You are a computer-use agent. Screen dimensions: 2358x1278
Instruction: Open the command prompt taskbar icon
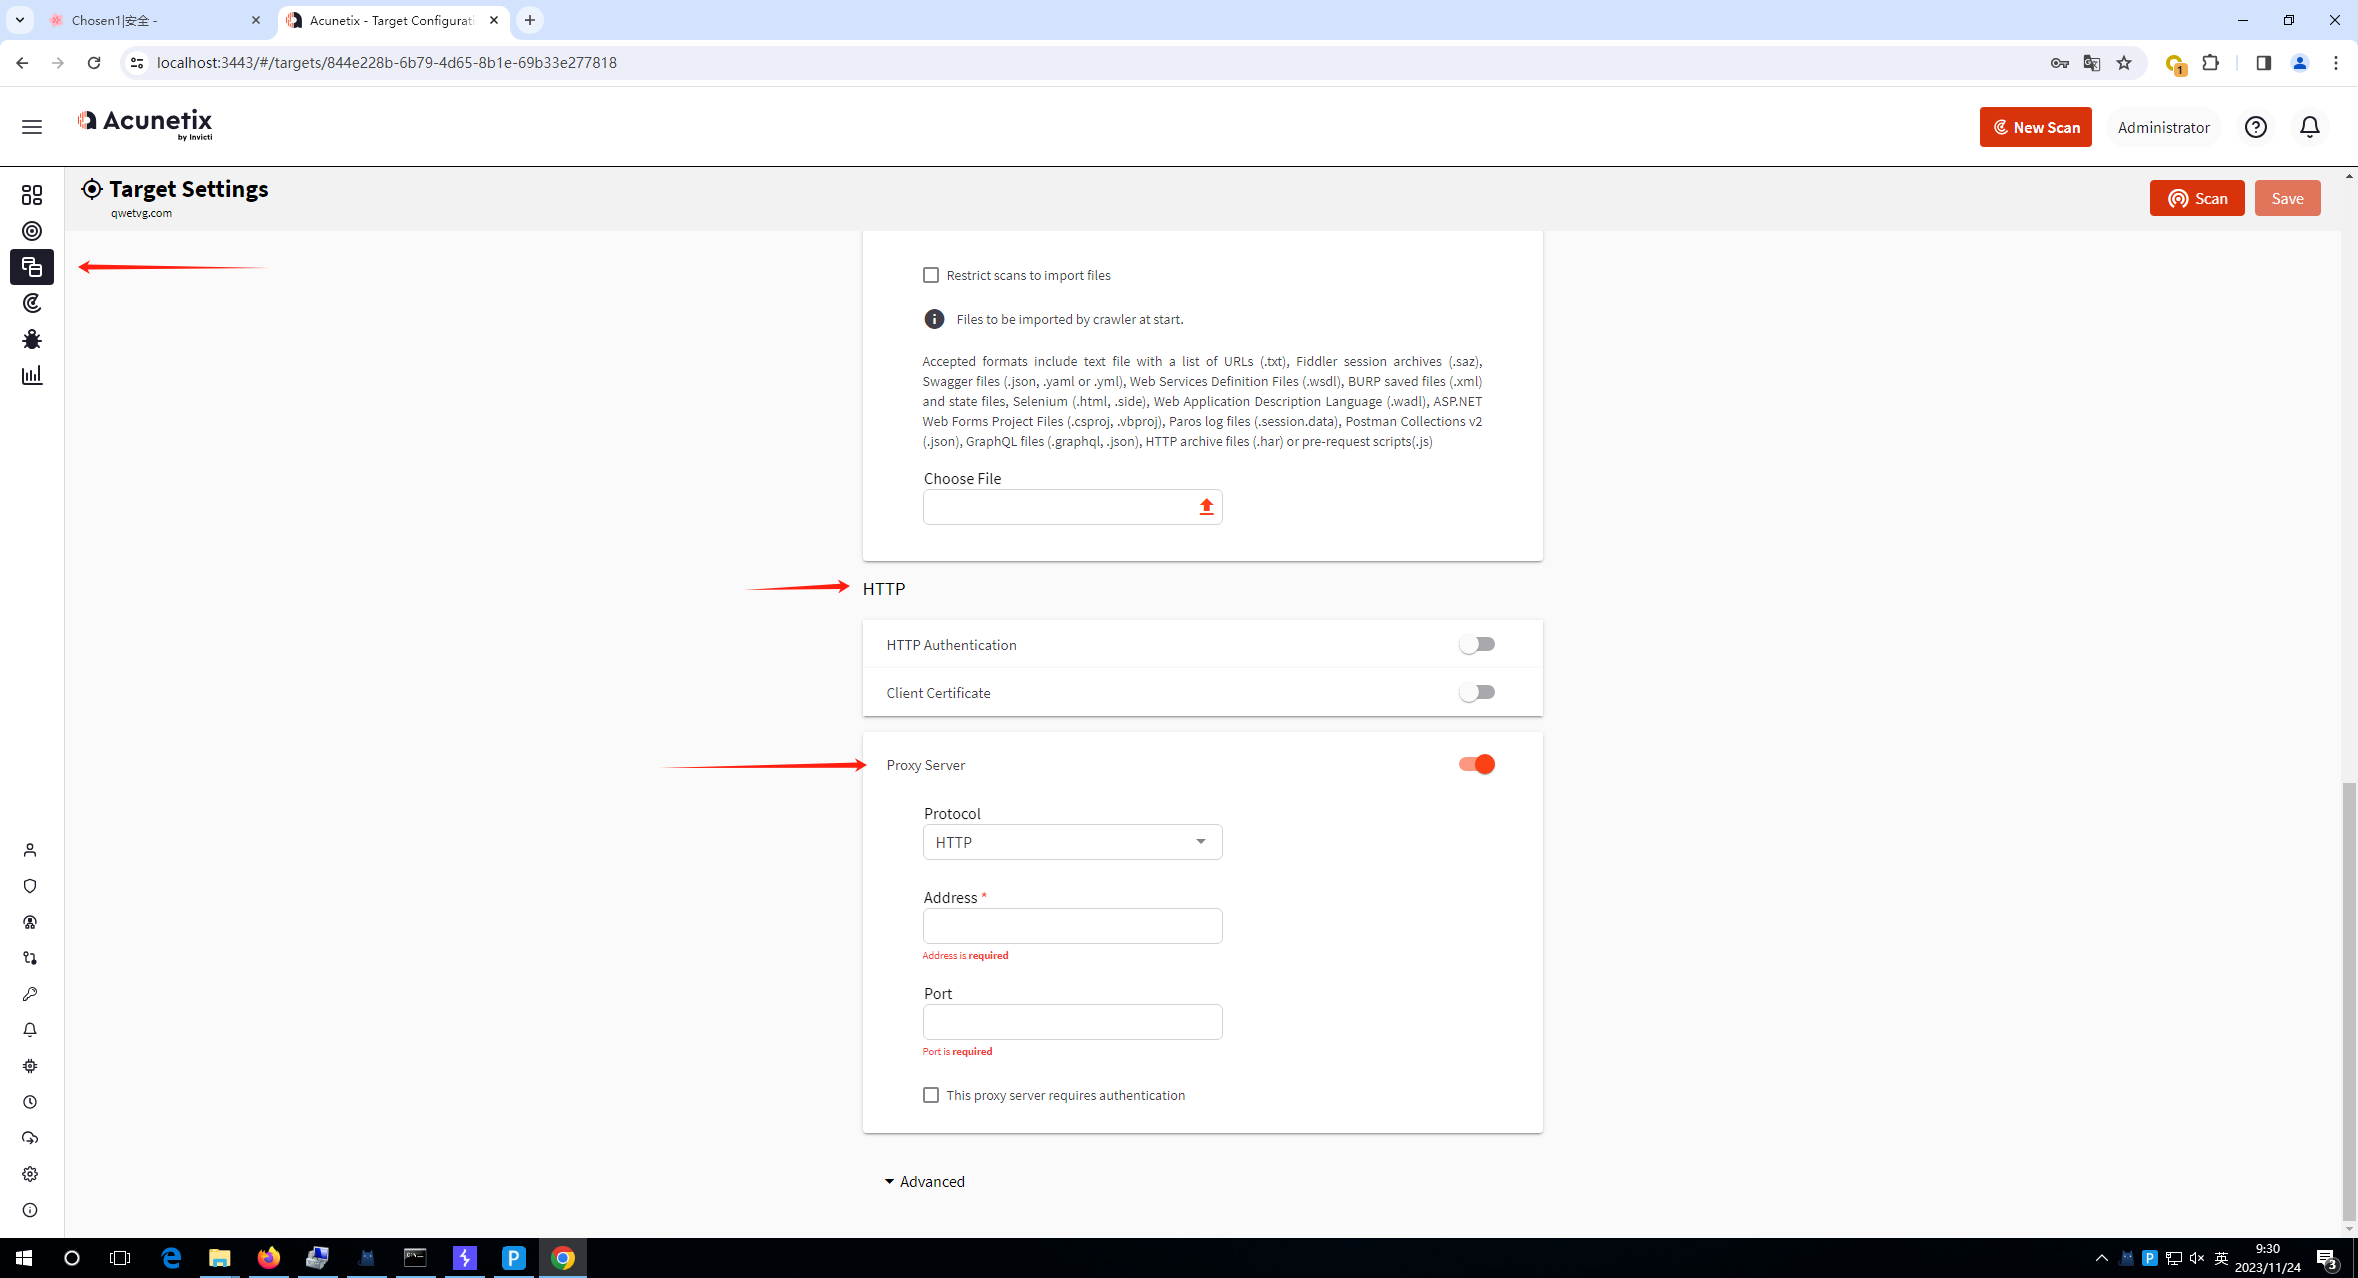(415, 1258)
